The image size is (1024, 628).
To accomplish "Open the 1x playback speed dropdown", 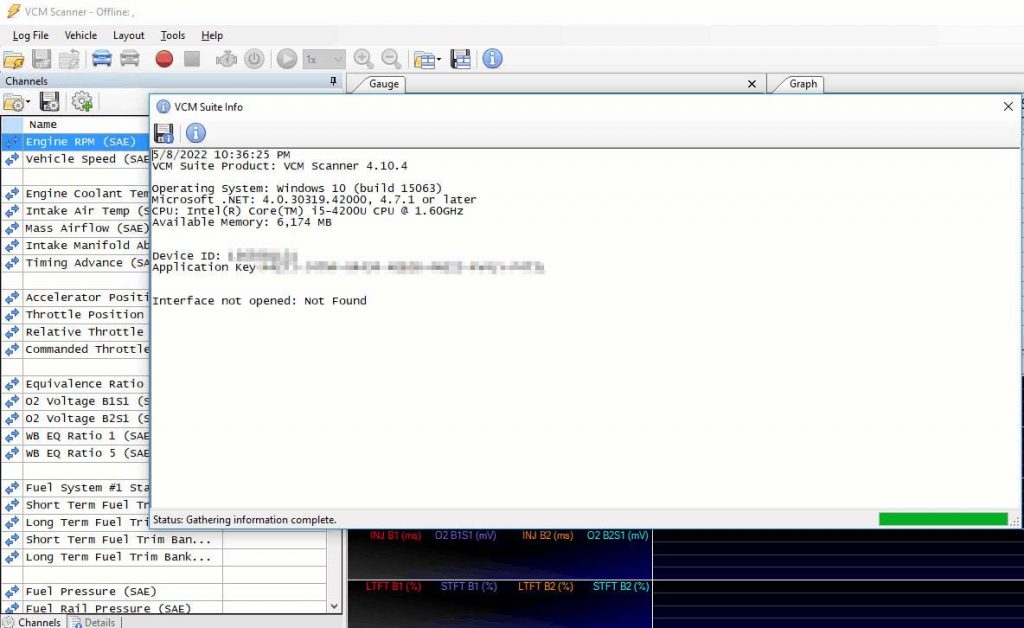I will (x=324, y=59).
